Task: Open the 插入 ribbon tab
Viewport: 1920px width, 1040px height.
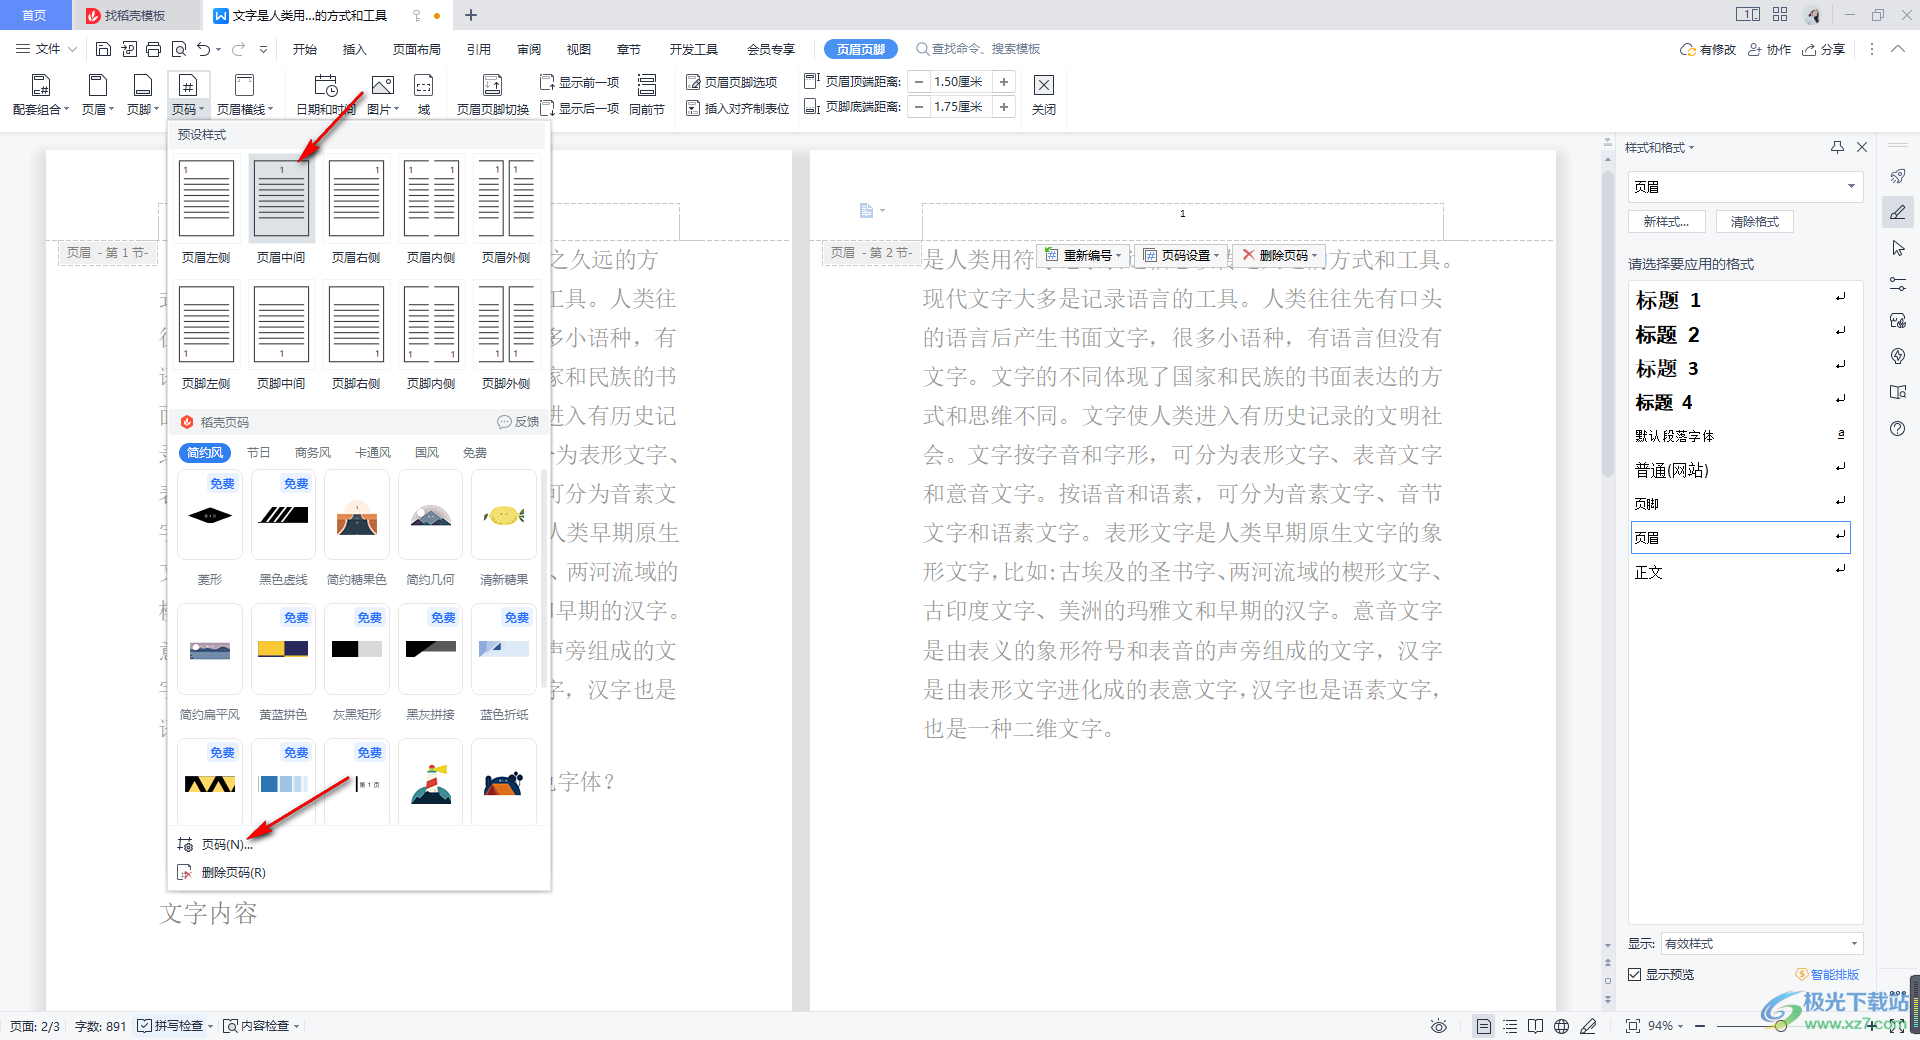Action: pyautogui.click(x=355, y=49)
